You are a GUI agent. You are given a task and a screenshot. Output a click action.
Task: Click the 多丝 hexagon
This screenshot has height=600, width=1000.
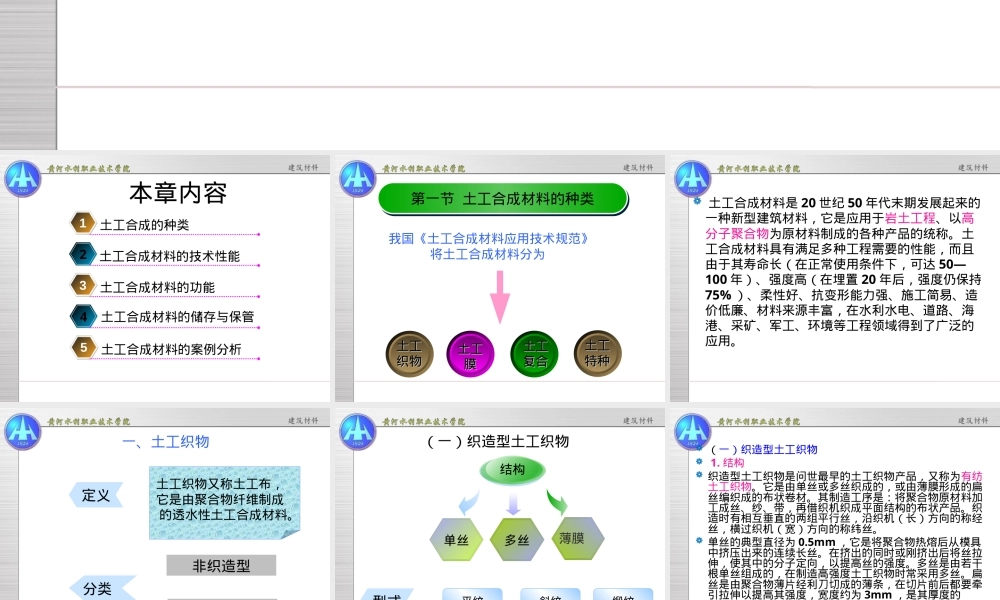(x=517, y=539)
